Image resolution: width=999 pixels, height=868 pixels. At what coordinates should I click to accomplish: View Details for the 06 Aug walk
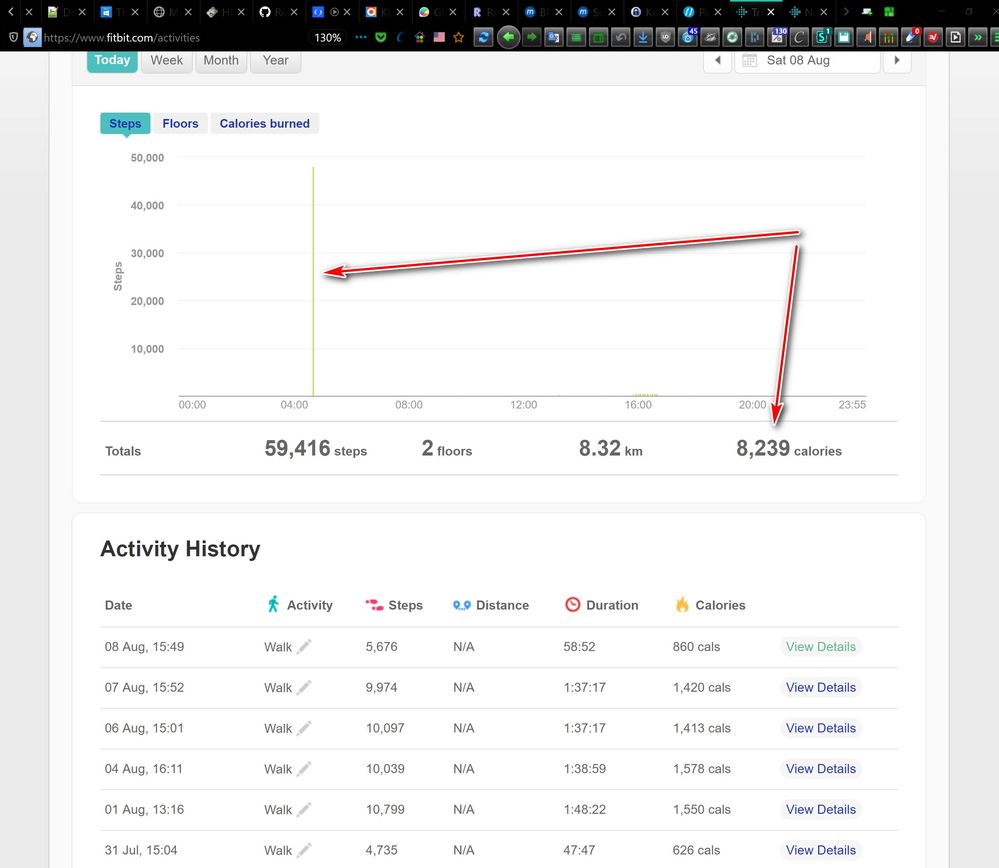click(821, 728)
